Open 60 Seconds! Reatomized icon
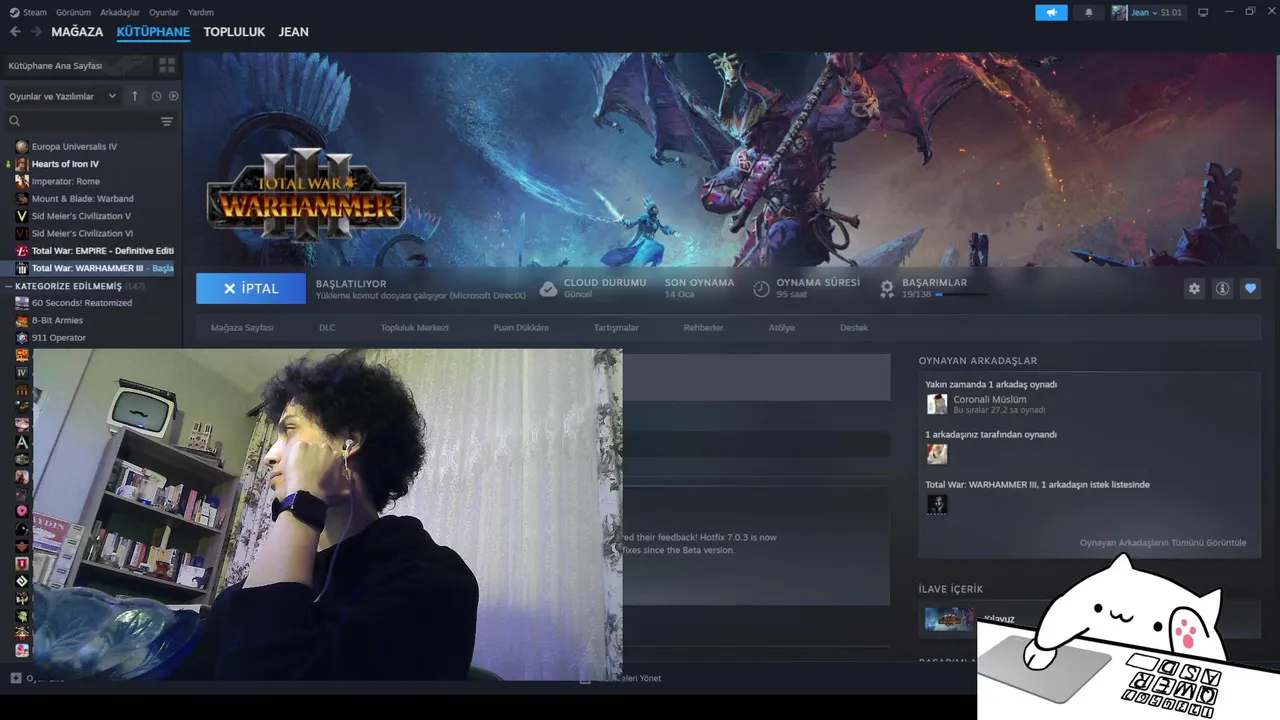The height and width of the screenshot is (720, 1280). (22, 303)
